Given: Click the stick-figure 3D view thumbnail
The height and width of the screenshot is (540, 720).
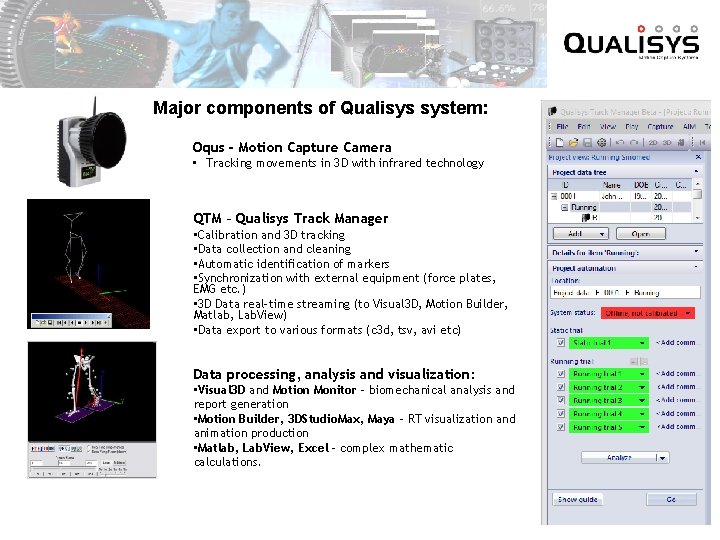Looking at the screenshot, I should click(89, 264).
